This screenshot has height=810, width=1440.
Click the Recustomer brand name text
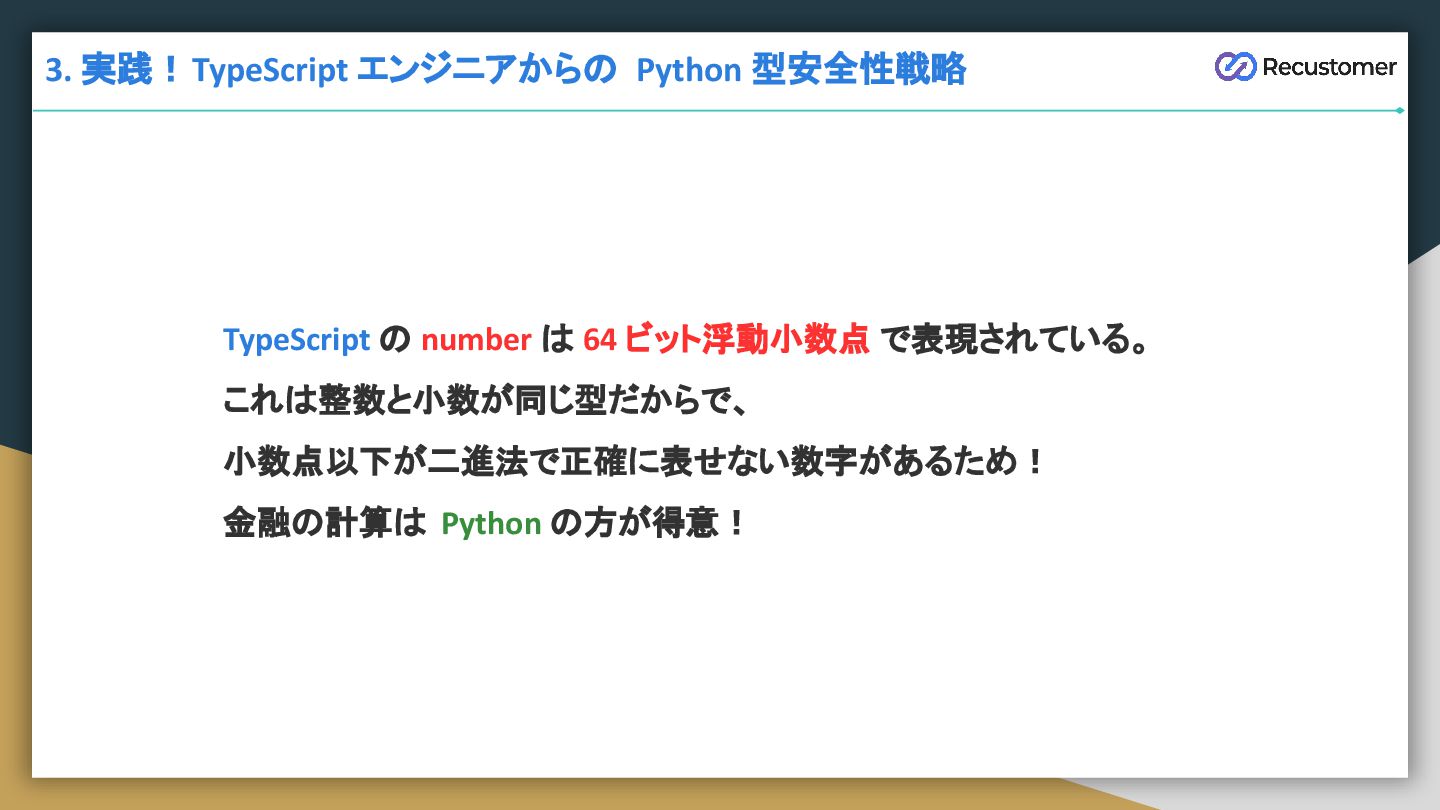click(1329, 67)
